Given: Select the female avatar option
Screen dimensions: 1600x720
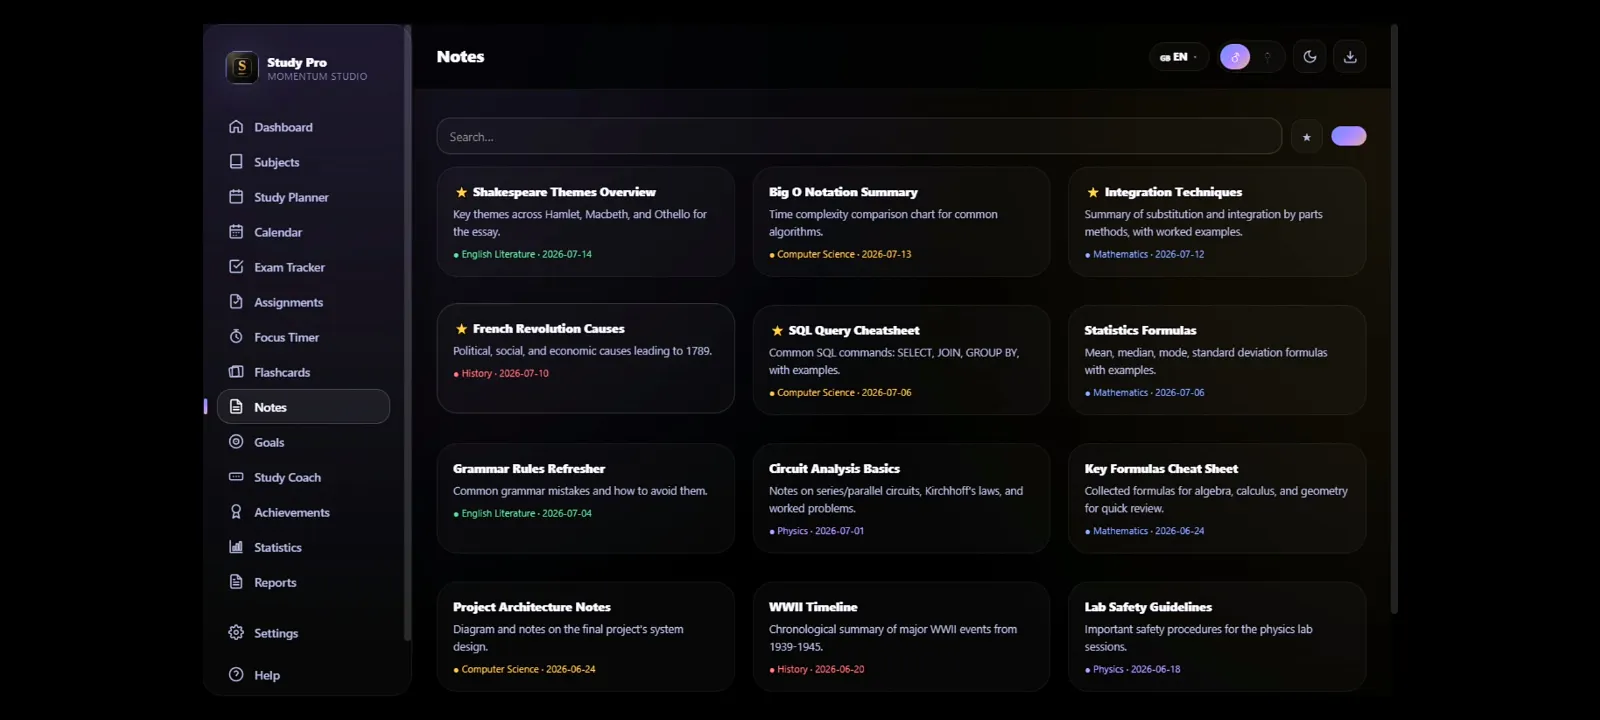Looking at the screenshot, I should [x=1267, y=57].
